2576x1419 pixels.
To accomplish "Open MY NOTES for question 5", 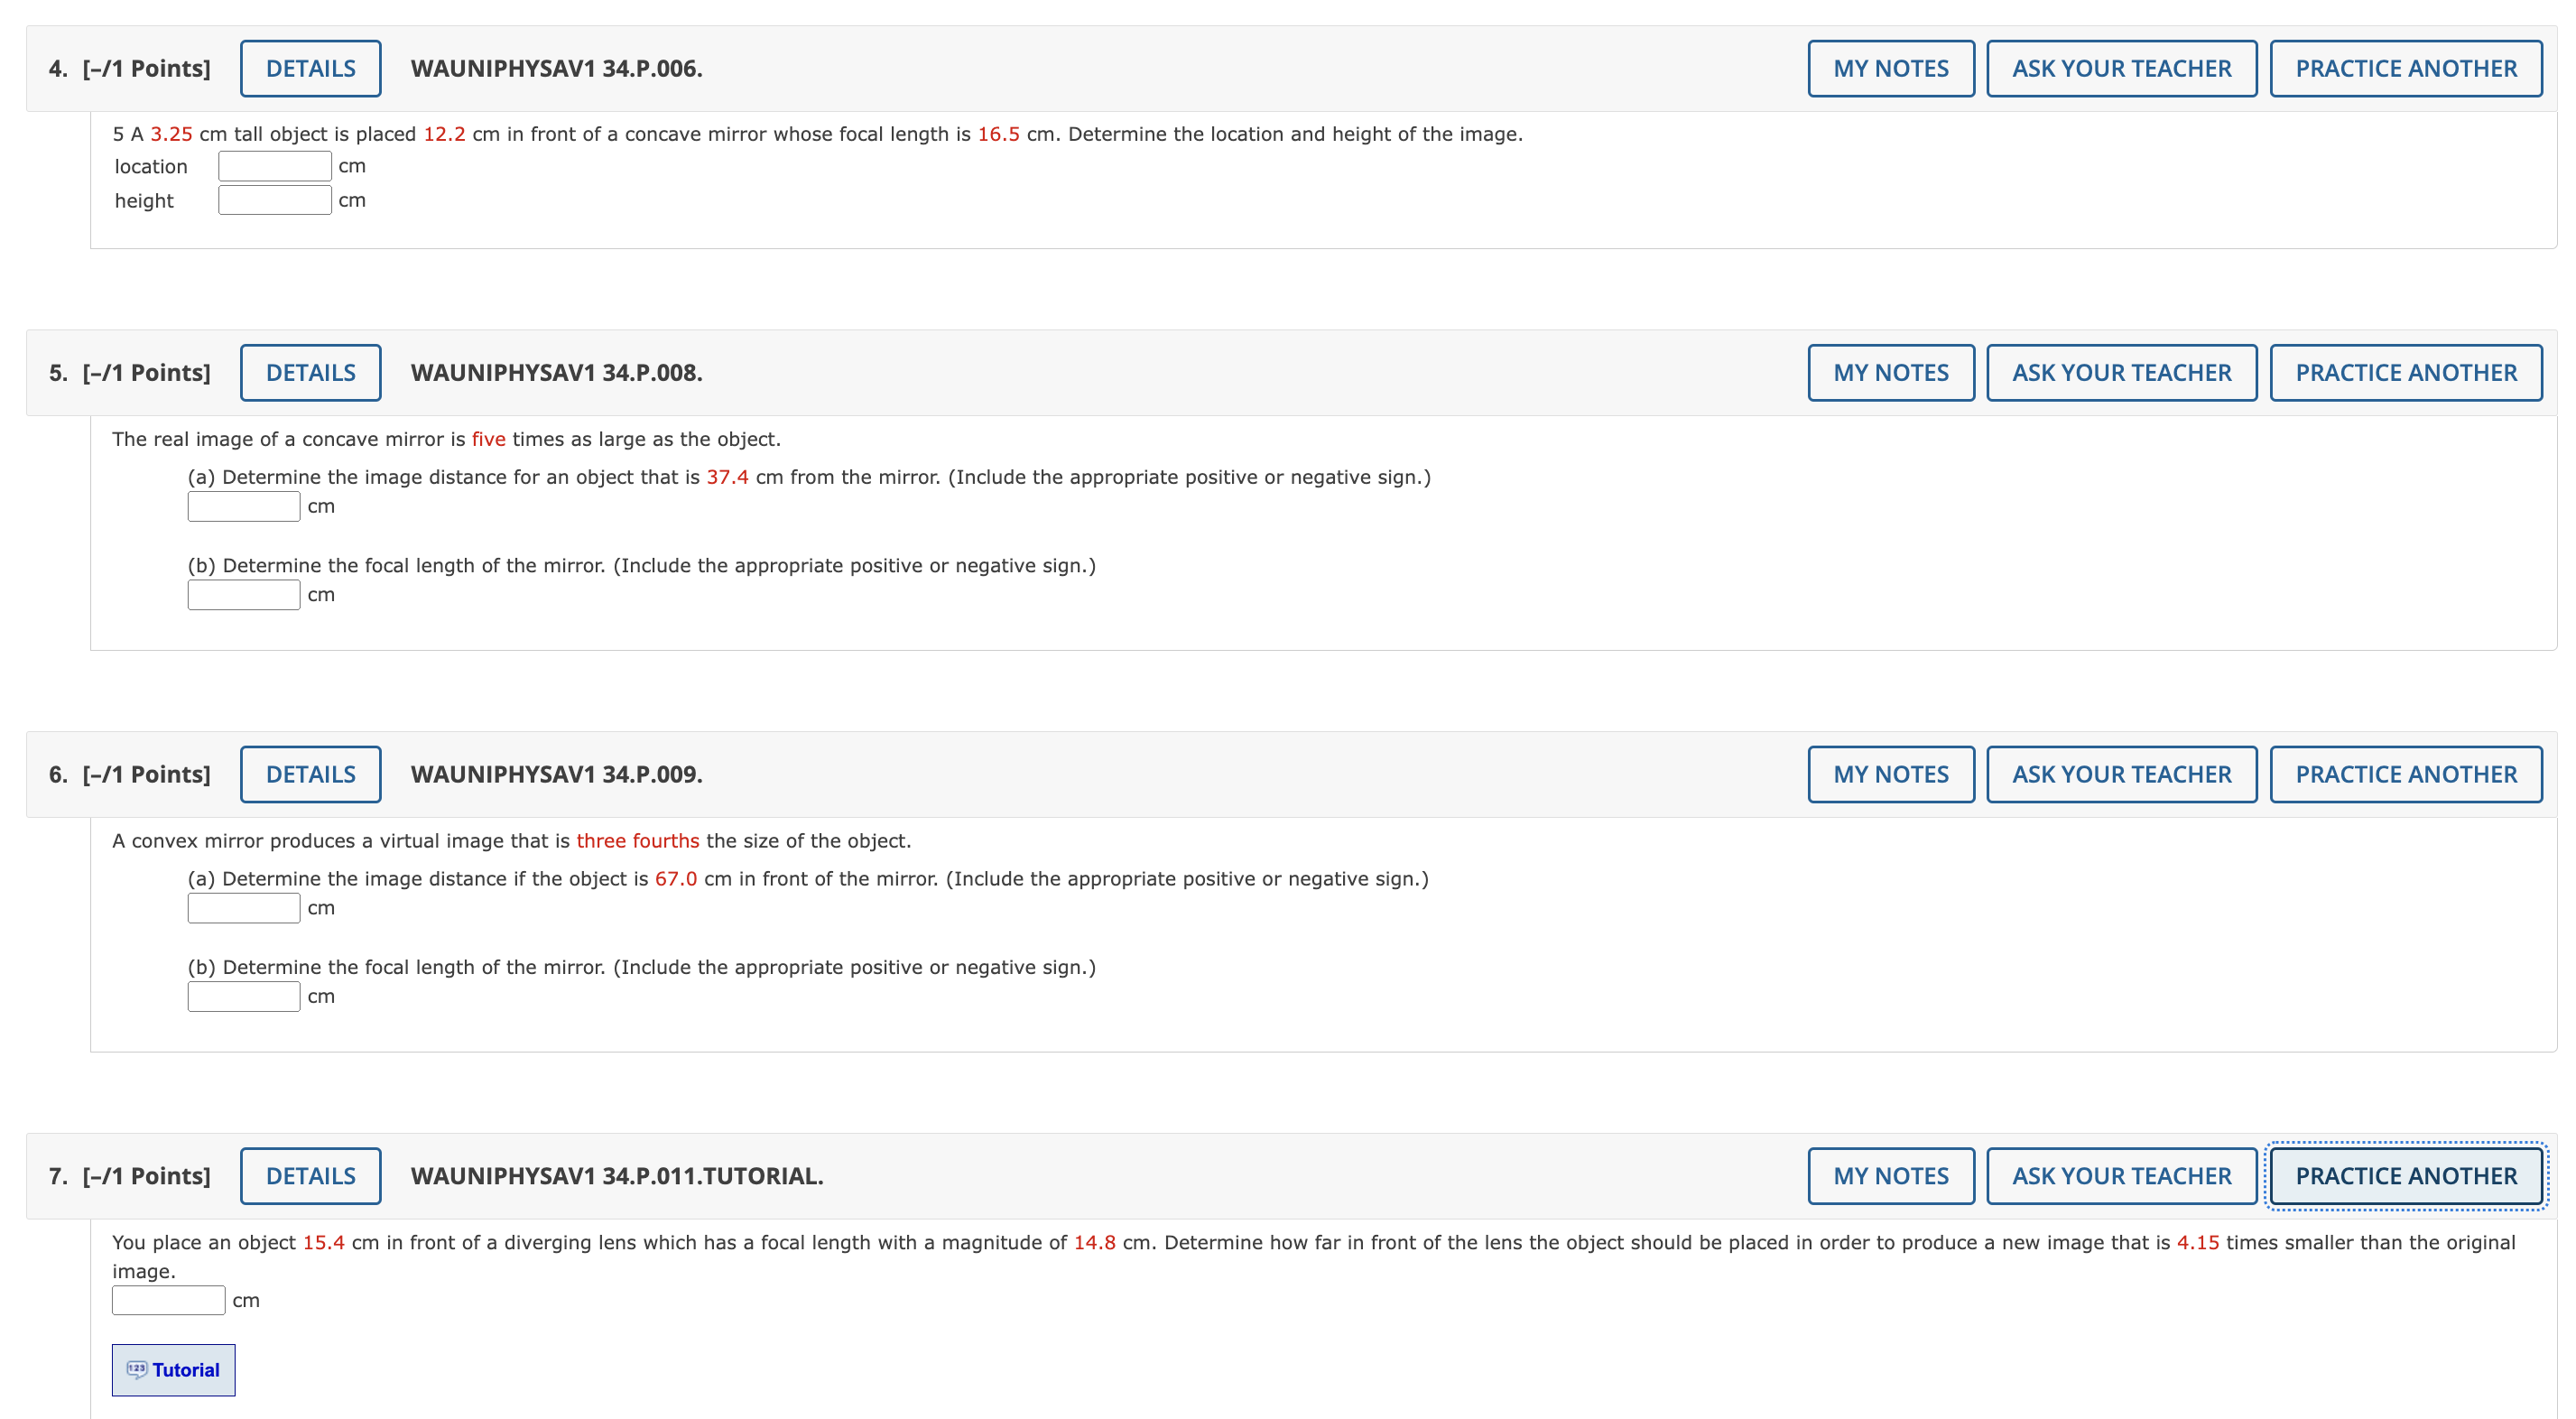I will click(1890, 372).
